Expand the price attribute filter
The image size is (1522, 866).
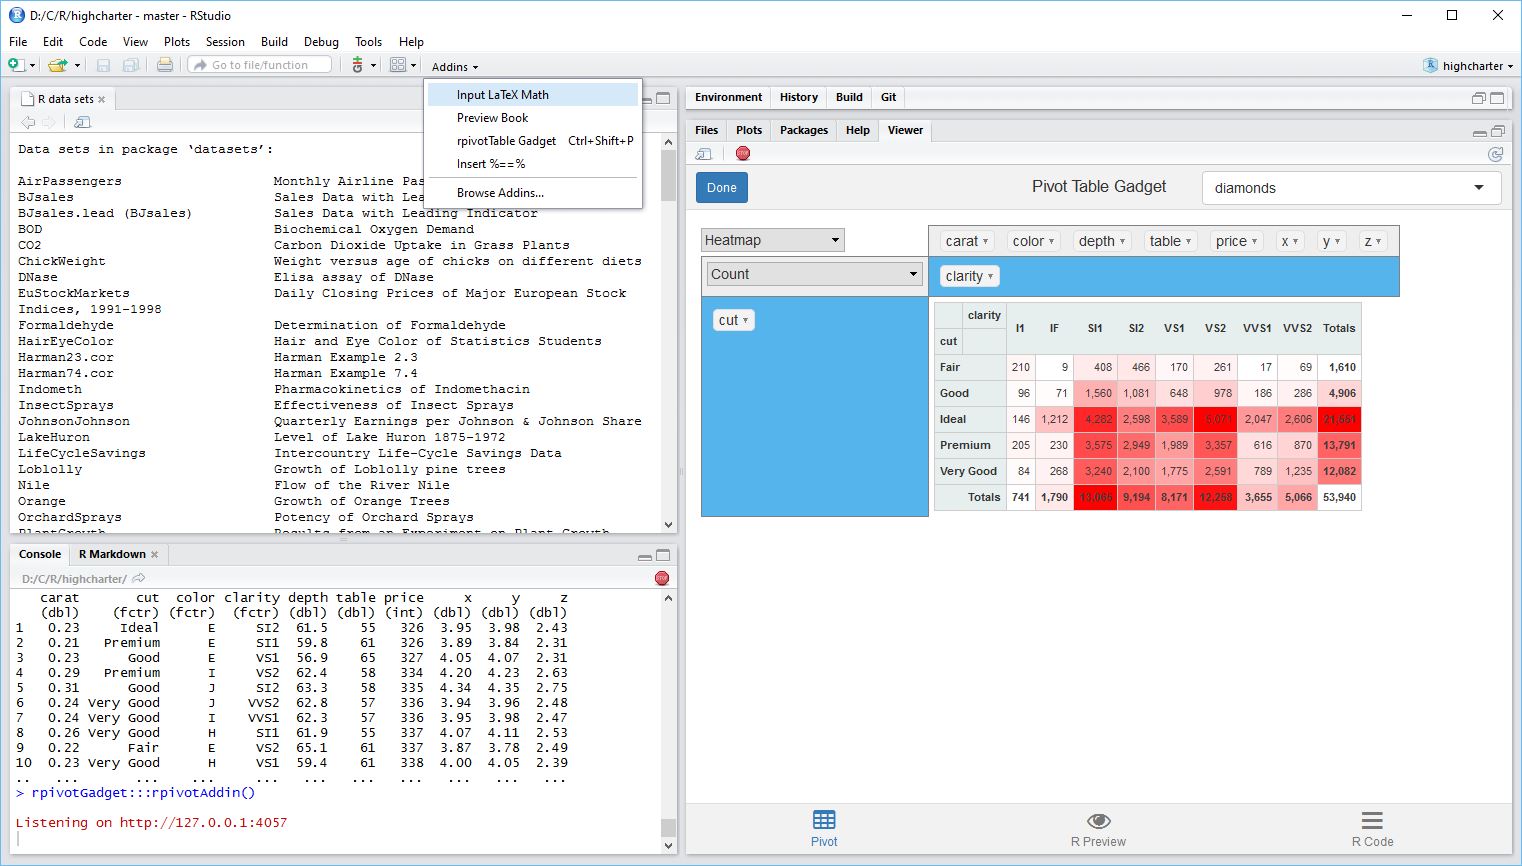(x=1254, y=241)
